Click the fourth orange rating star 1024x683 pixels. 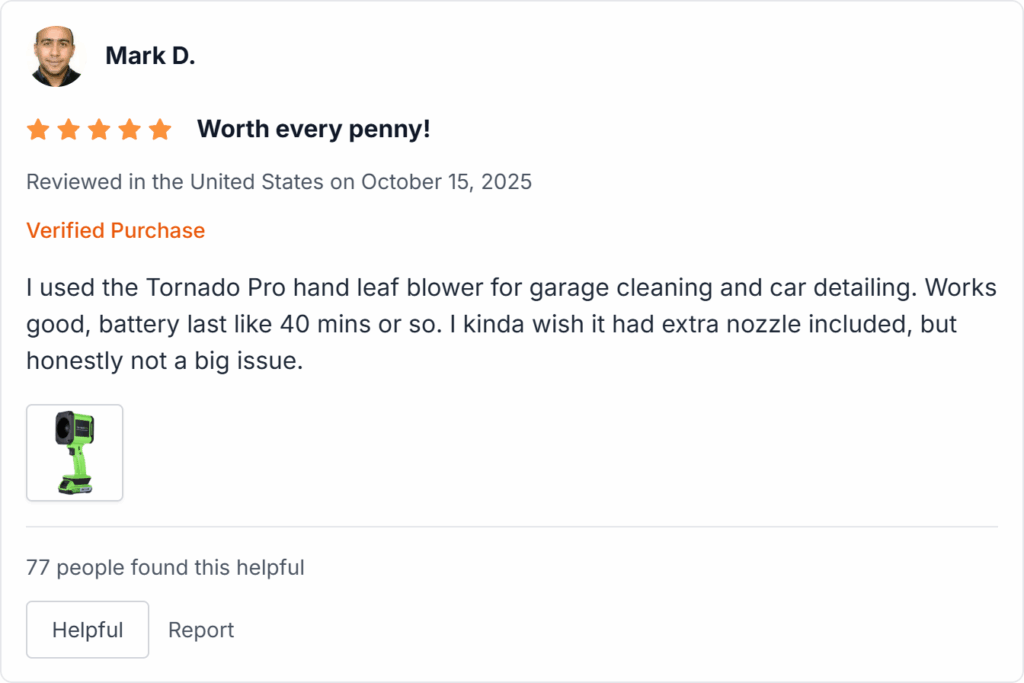pos(130,130)
